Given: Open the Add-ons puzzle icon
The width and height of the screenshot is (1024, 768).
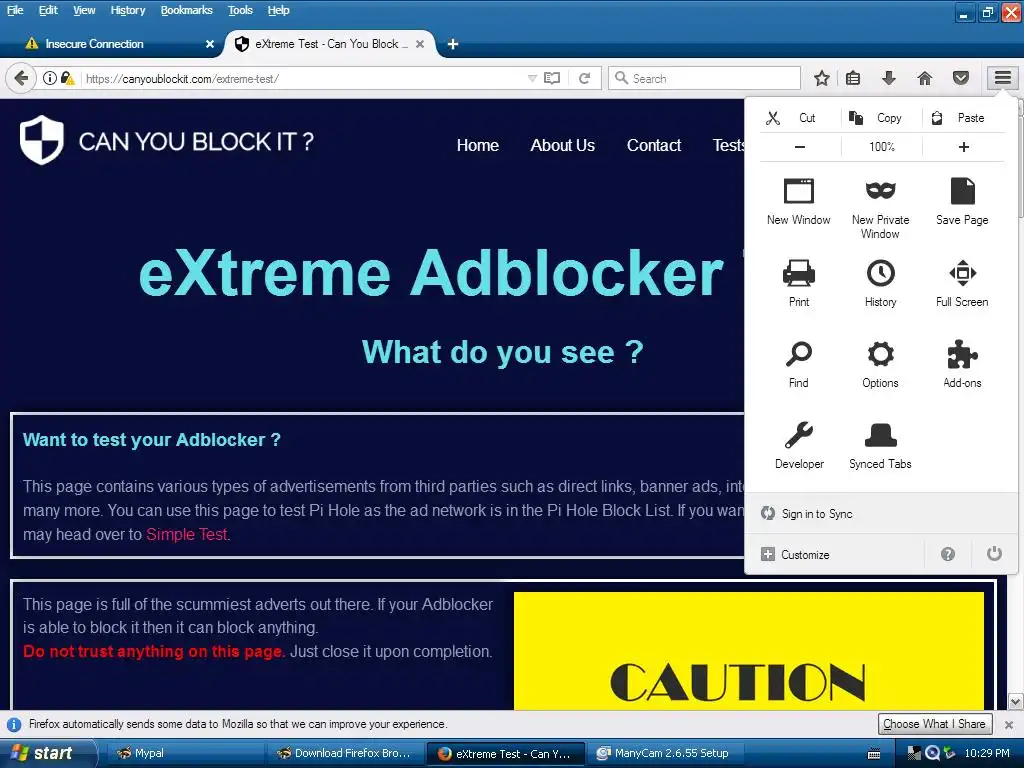Looking at the screenshot, I should (962, 364).
